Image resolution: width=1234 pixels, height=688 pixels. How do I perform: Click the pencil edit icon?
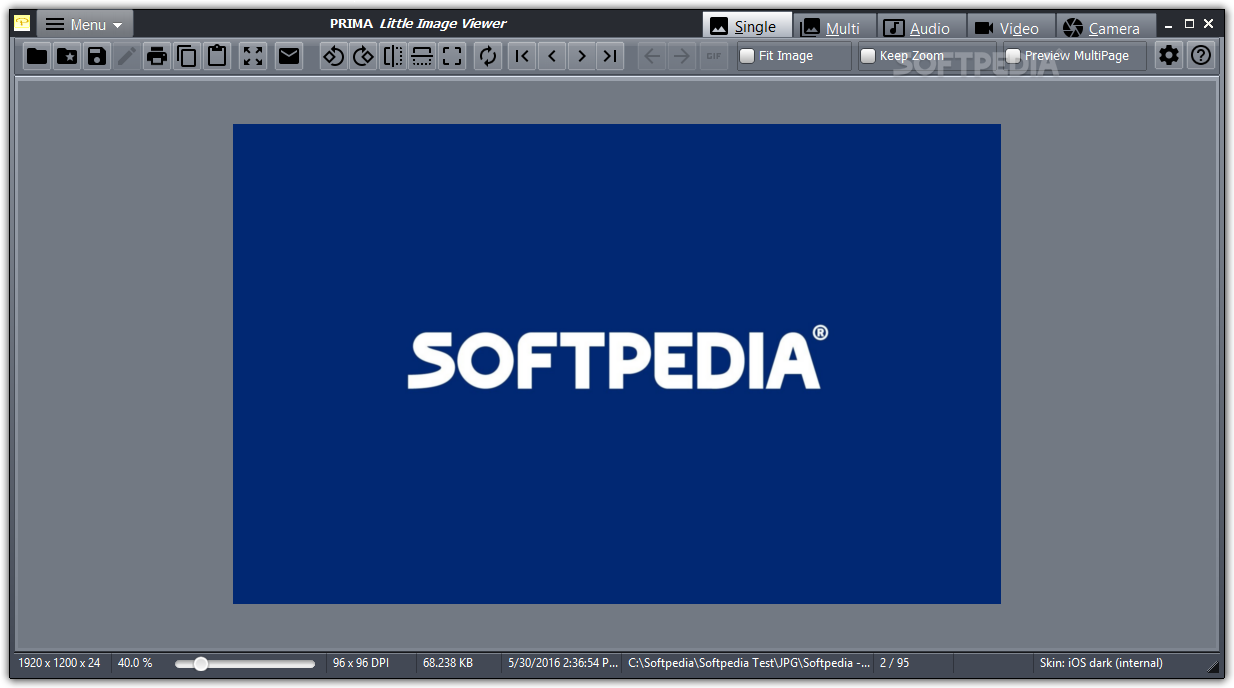coord(127,56)
